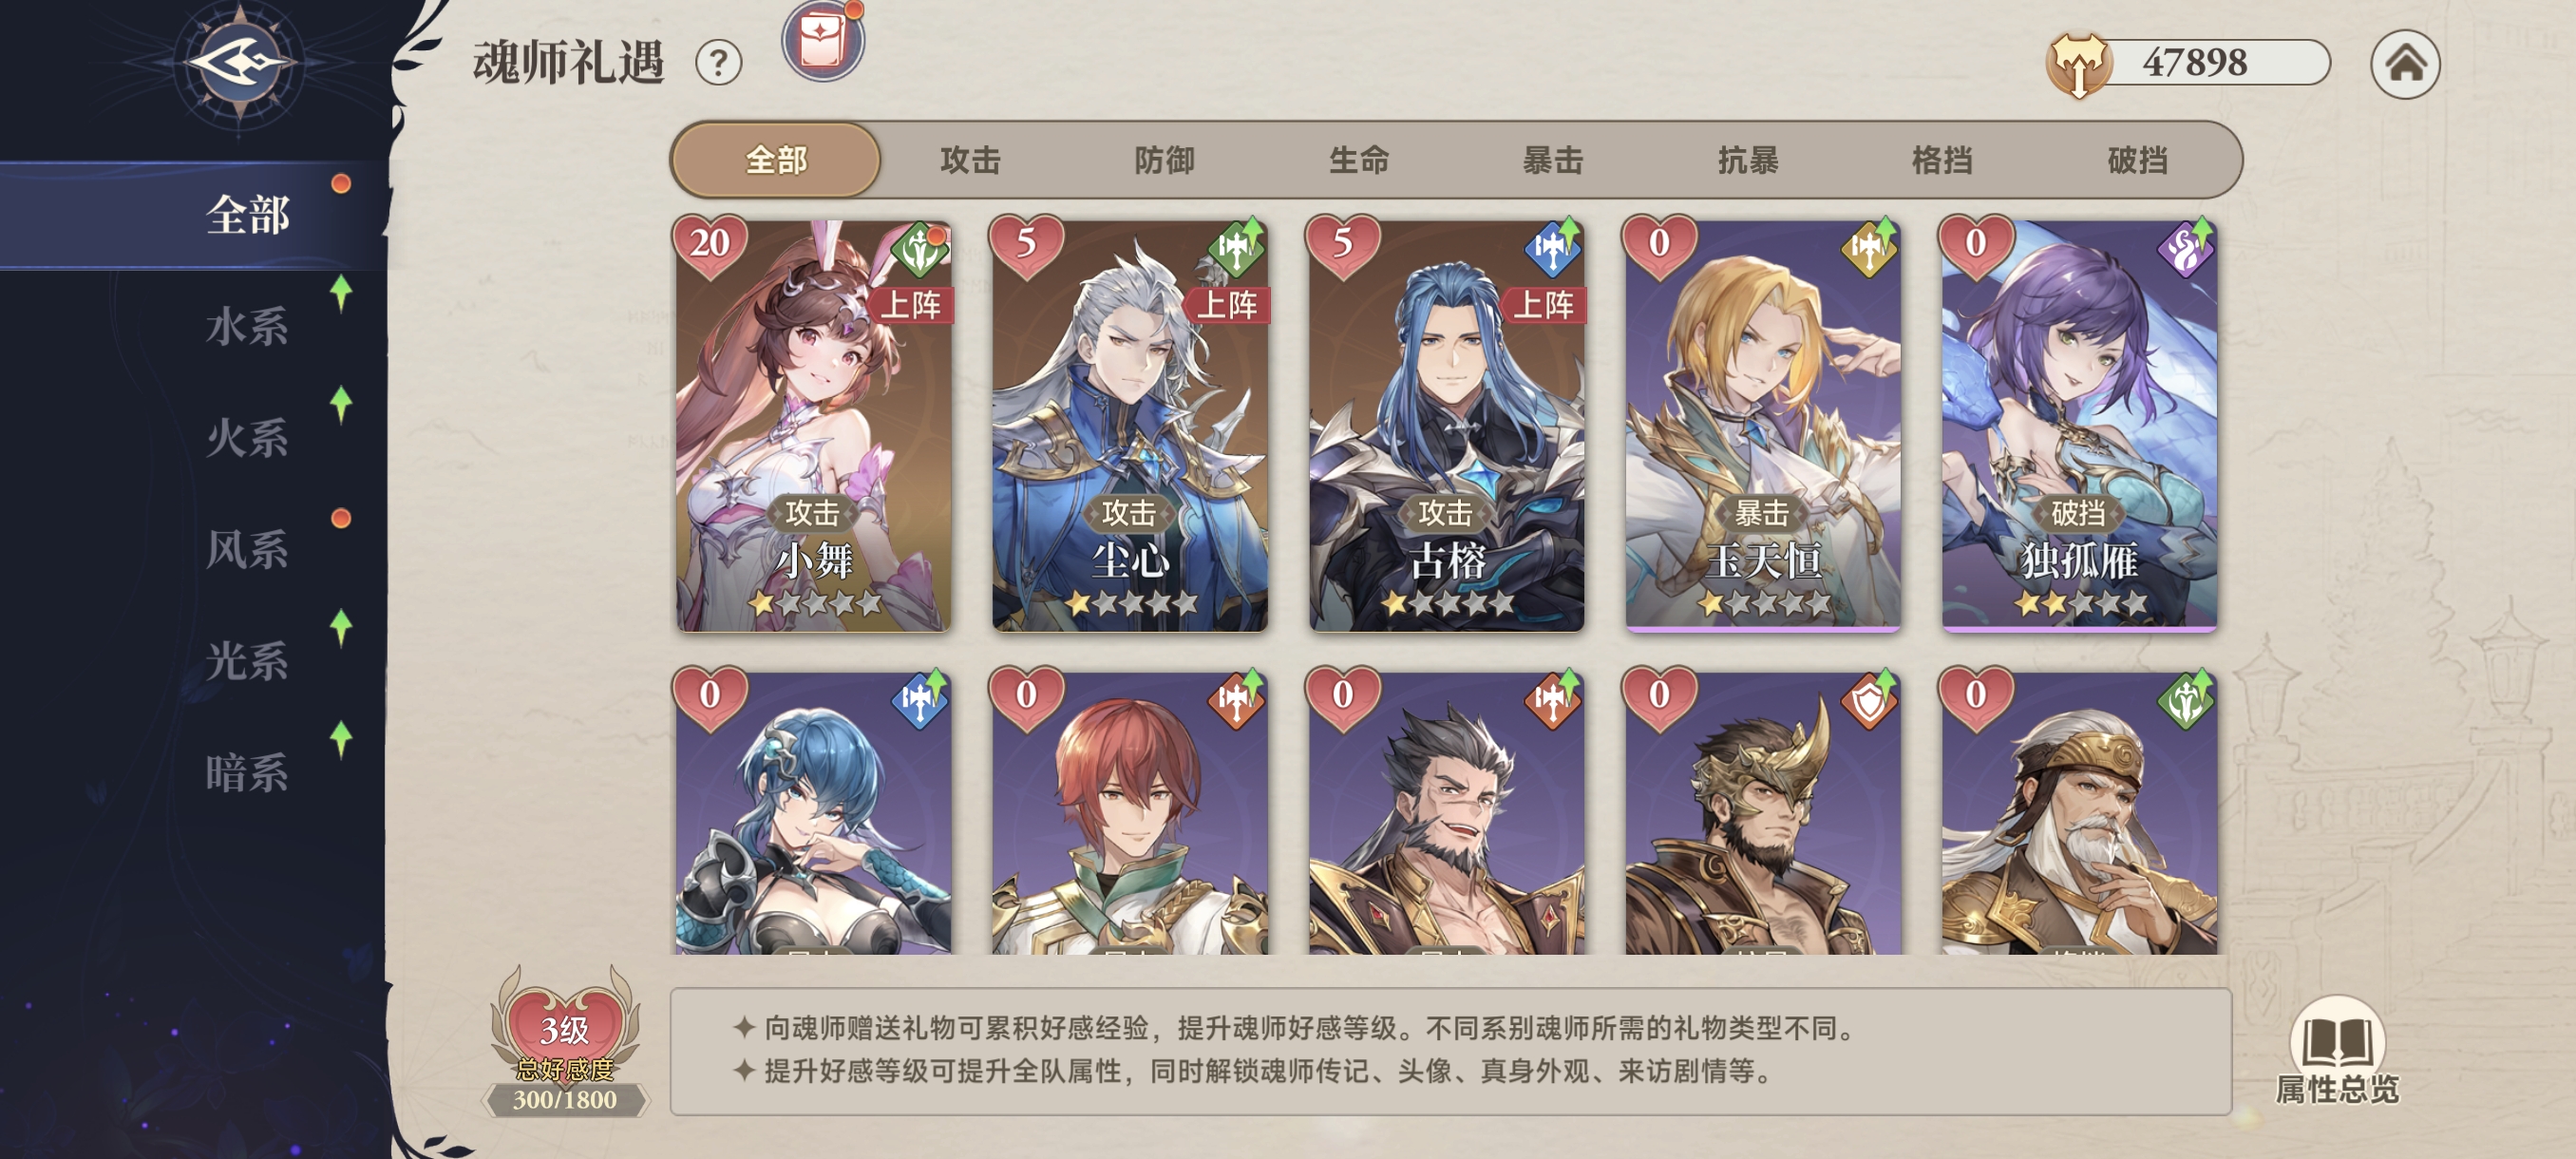
Task: Click the 300/1800 favor progress indicator
Action: coord(565,1100)
